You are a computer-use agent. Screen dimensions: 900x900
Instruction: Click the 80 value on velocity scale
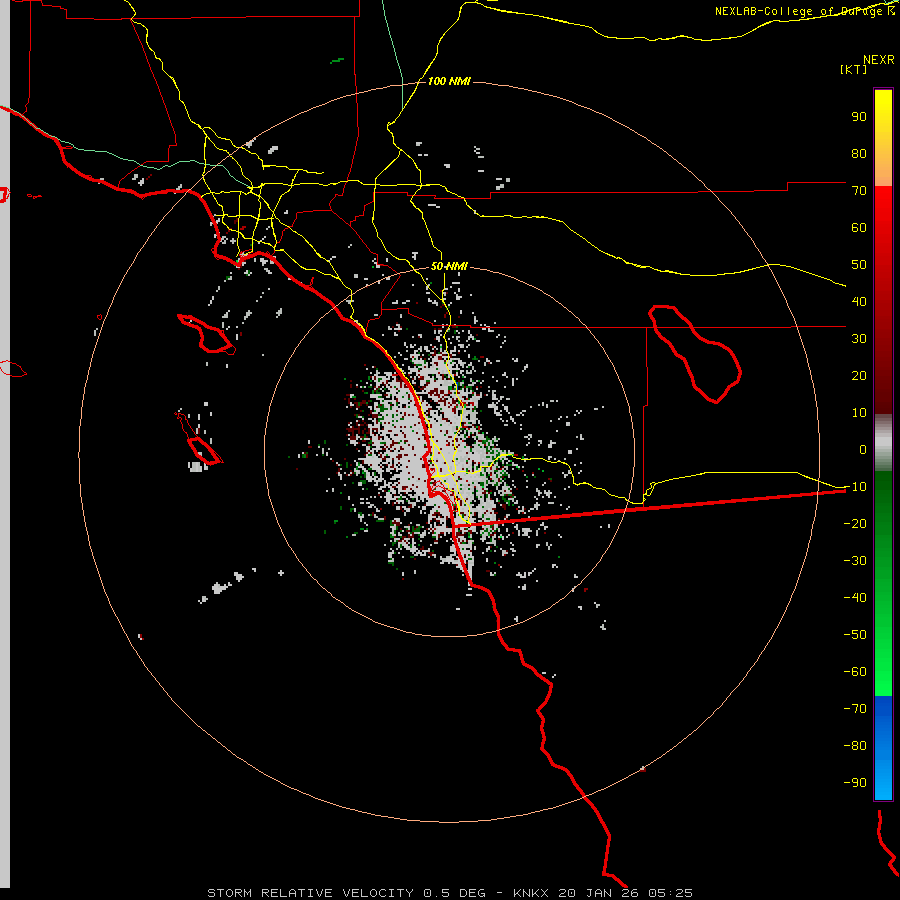859,154
